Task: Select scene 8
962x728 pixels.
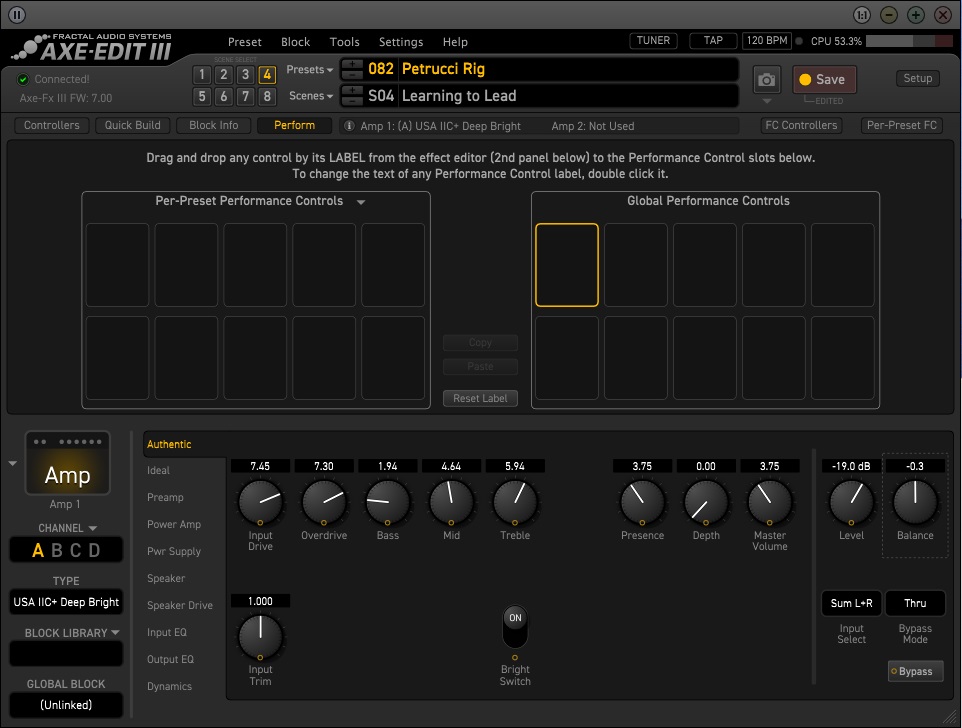Action: pyautogui.click(x=267, y=96)
